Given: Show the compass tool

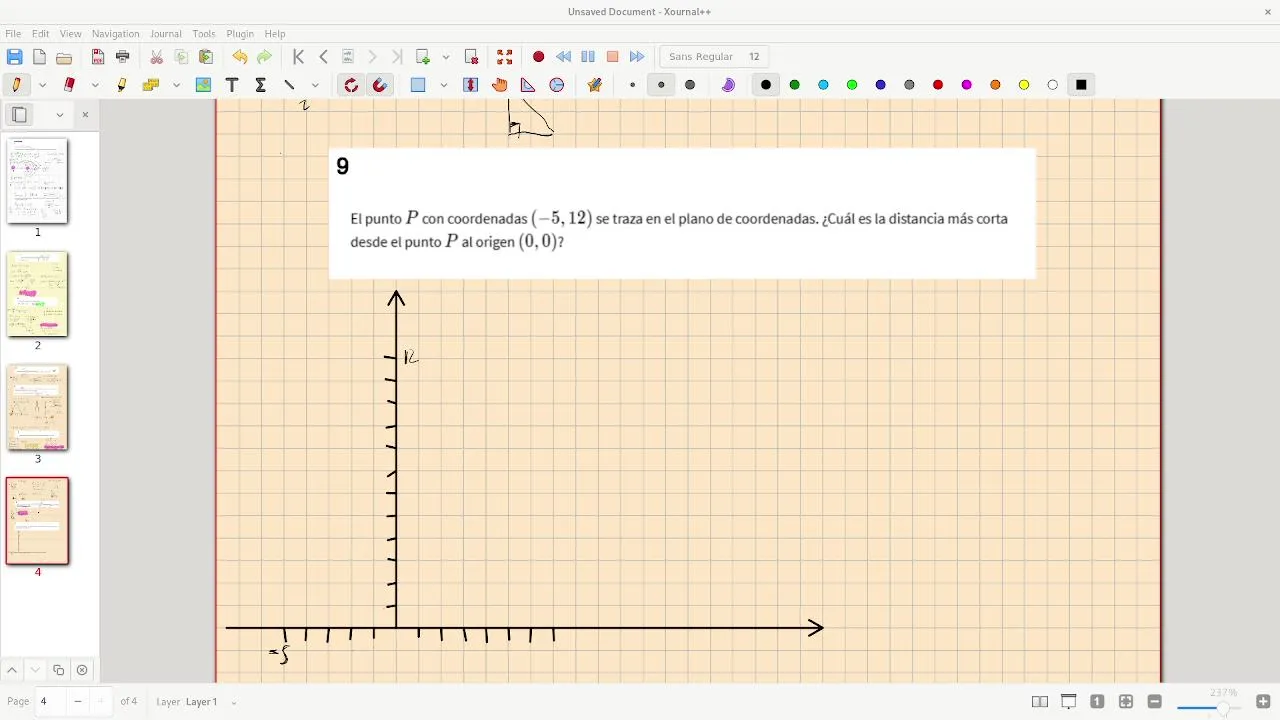Looking at the screenshot, I should pos(557,85).
